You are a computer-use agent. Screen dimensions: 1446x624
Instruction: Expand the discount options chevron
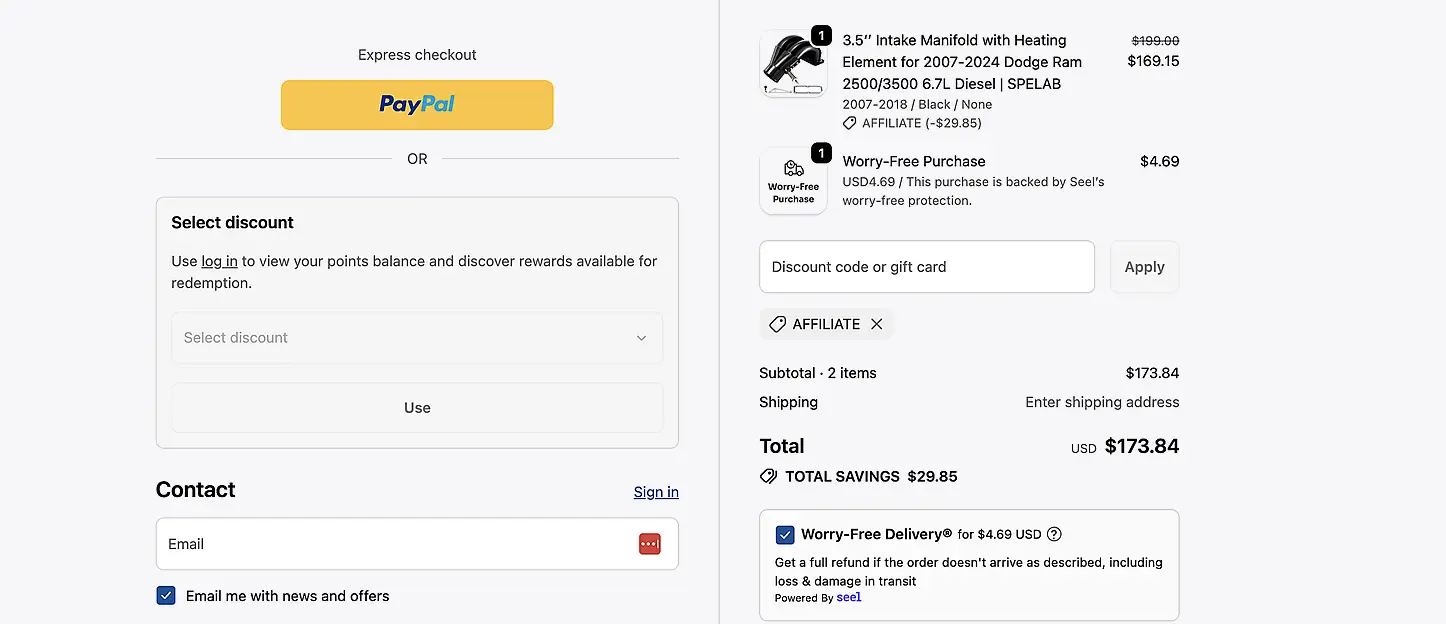641,338
